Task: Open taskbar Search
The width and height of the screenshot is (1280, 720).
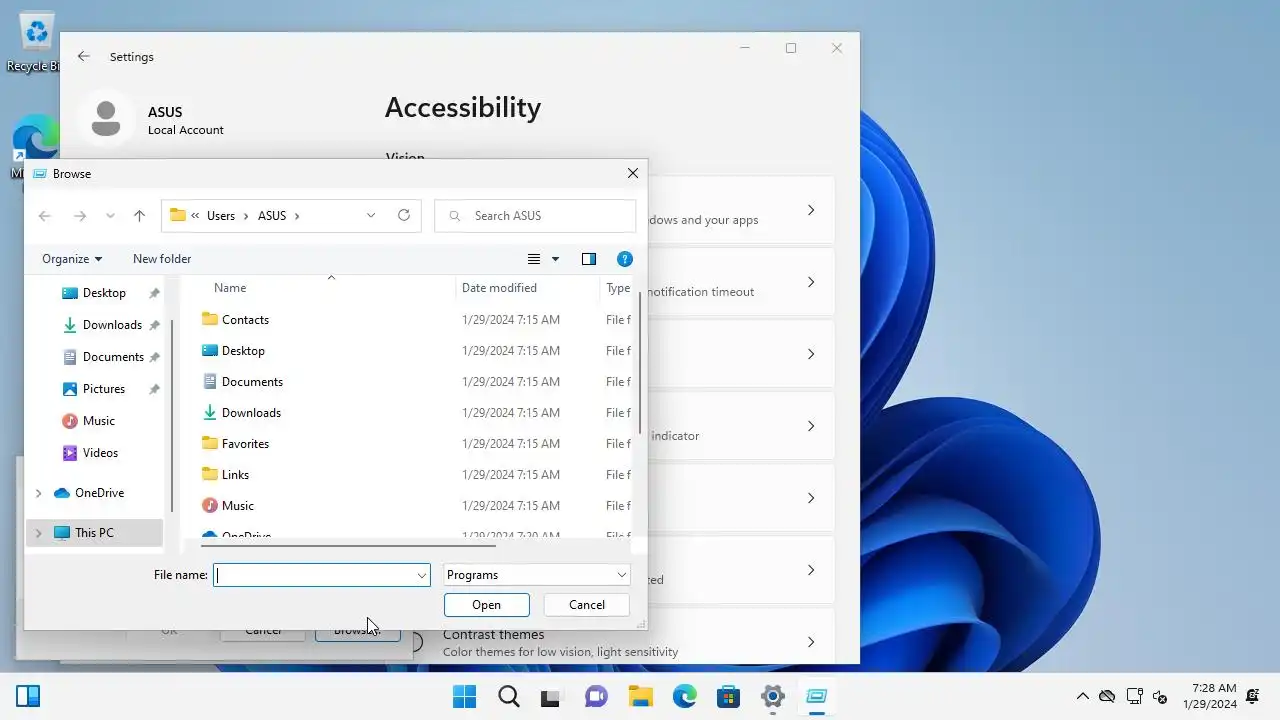Action: click(508, 696)
